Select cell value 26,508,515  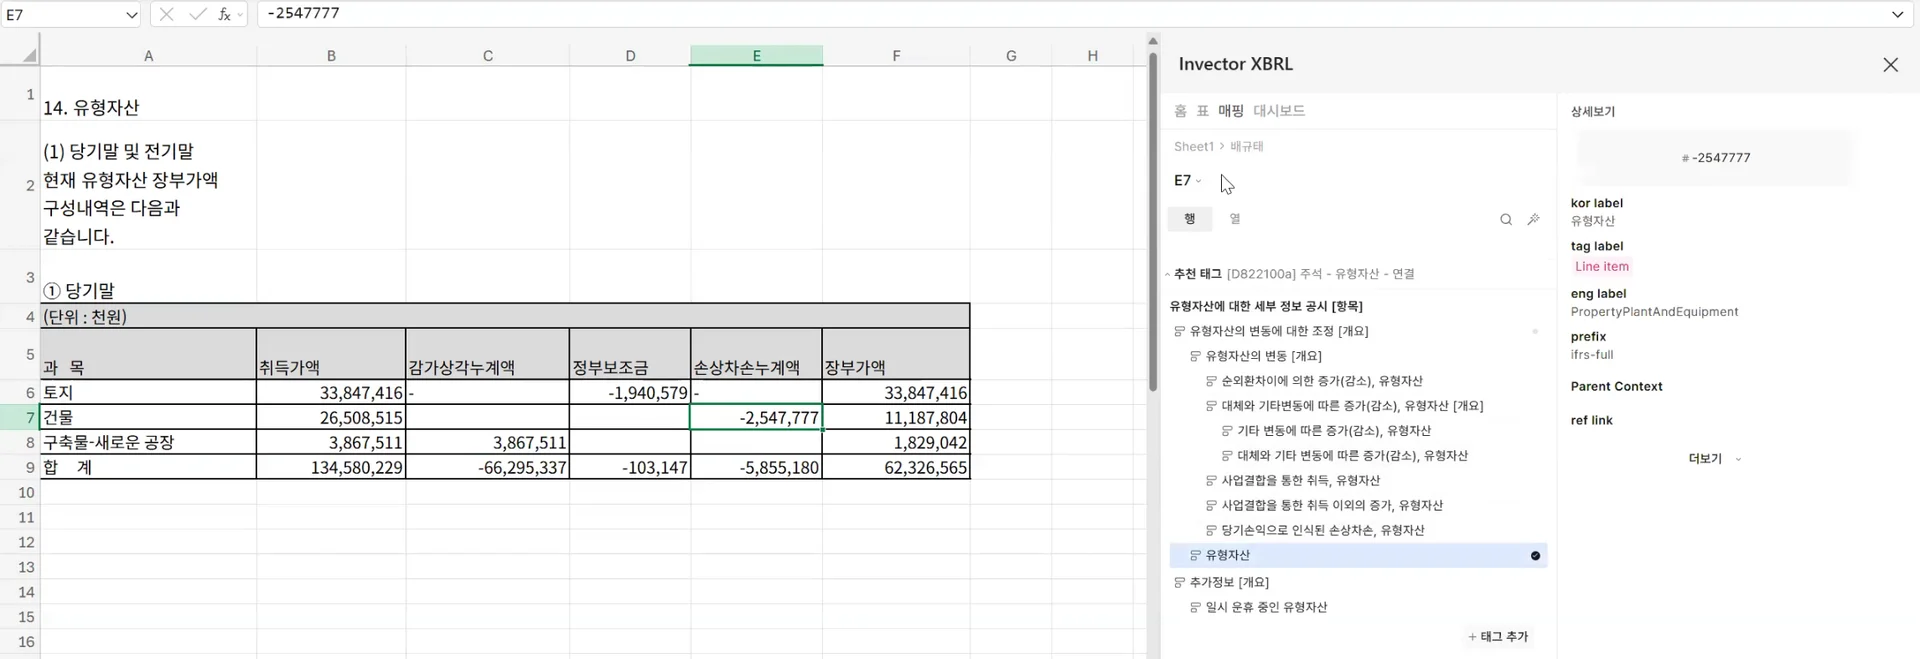coord(331,417)
